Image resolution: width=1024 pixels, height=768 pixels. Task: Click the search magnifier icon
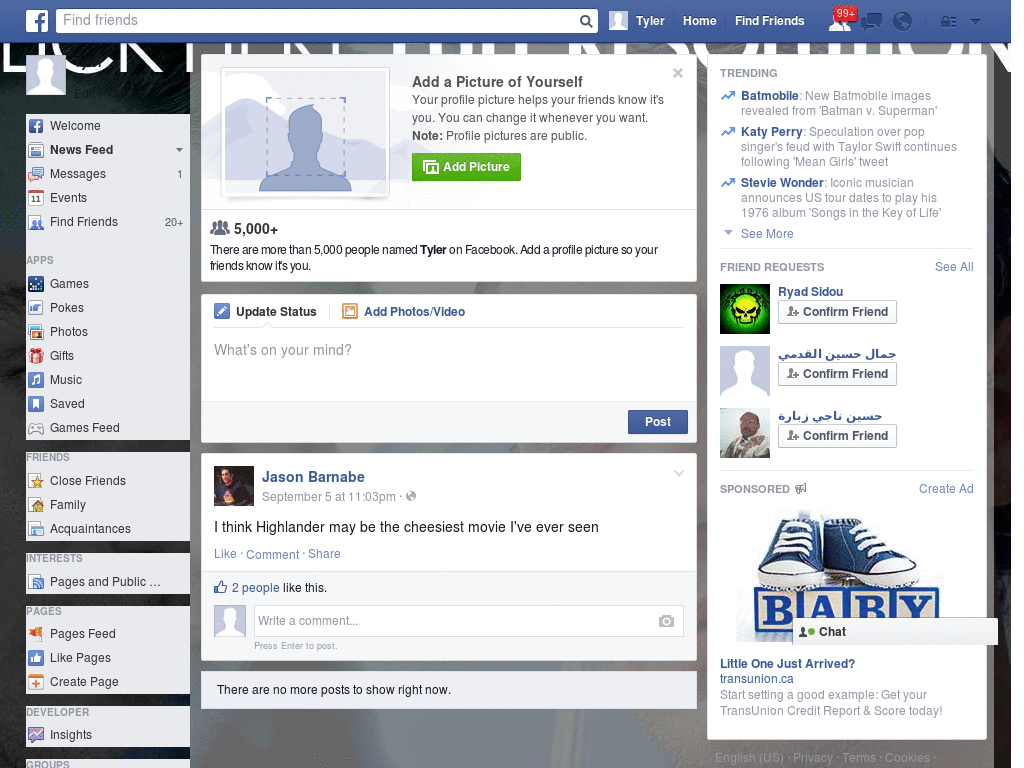[586, 21]
